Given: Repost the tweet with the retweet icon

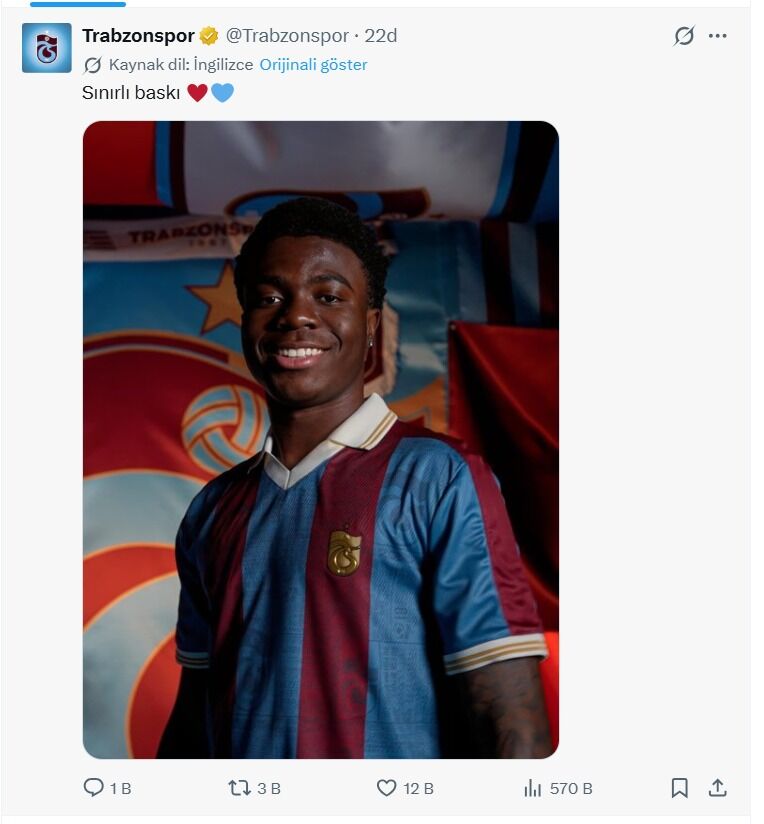Looking at the screenshot, I should [x=239, y=788].
